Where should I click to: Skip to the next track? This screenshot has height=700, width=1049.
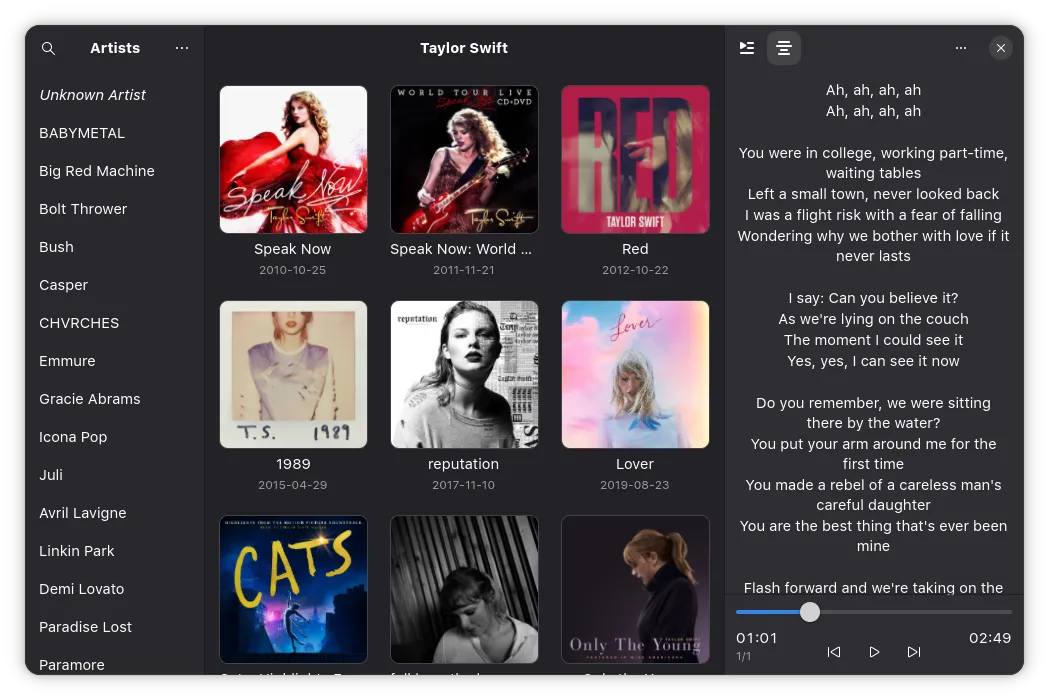point(913,652)
